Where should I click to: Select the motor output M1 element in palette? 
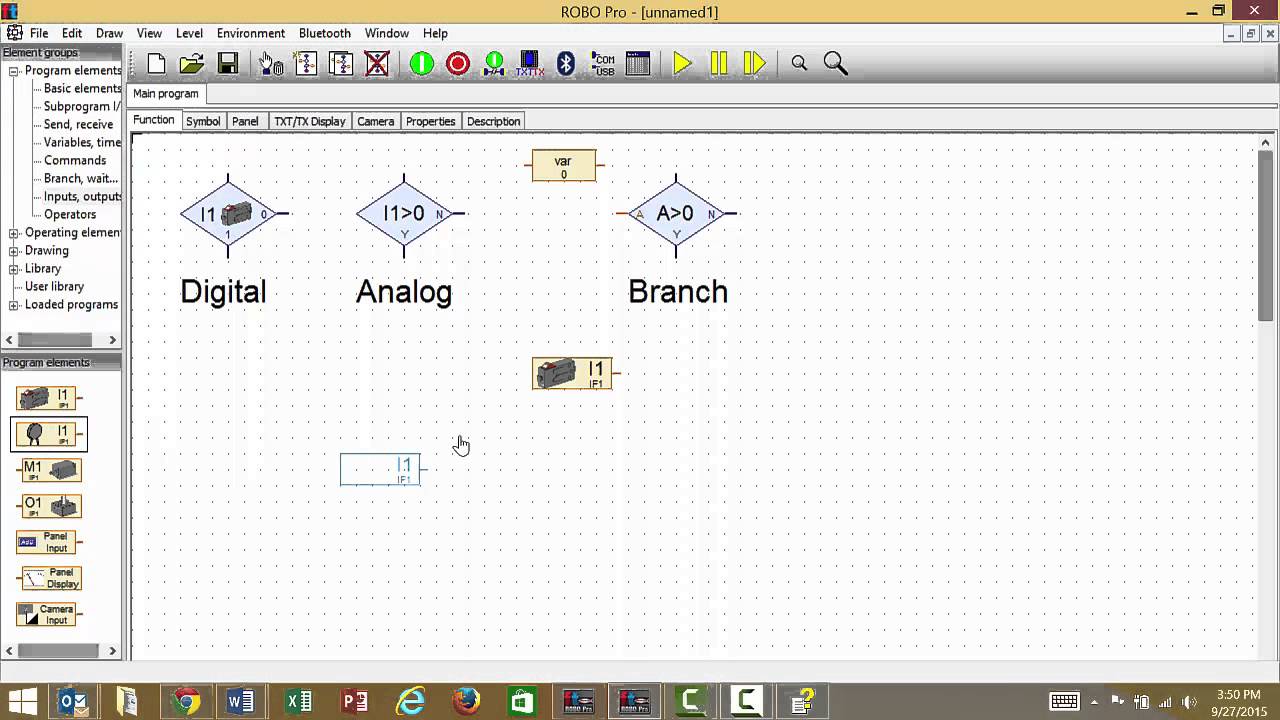click(49, 470)
